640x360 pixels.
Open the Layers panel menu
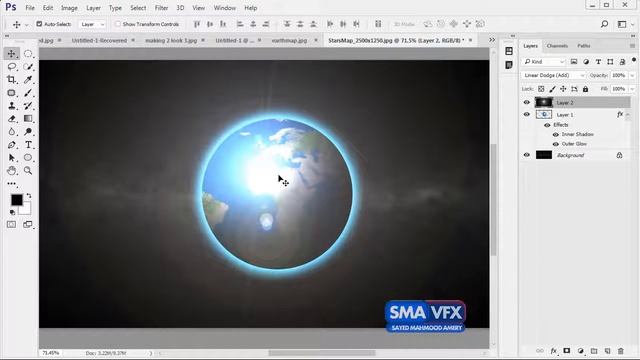[x=632, y=46]
